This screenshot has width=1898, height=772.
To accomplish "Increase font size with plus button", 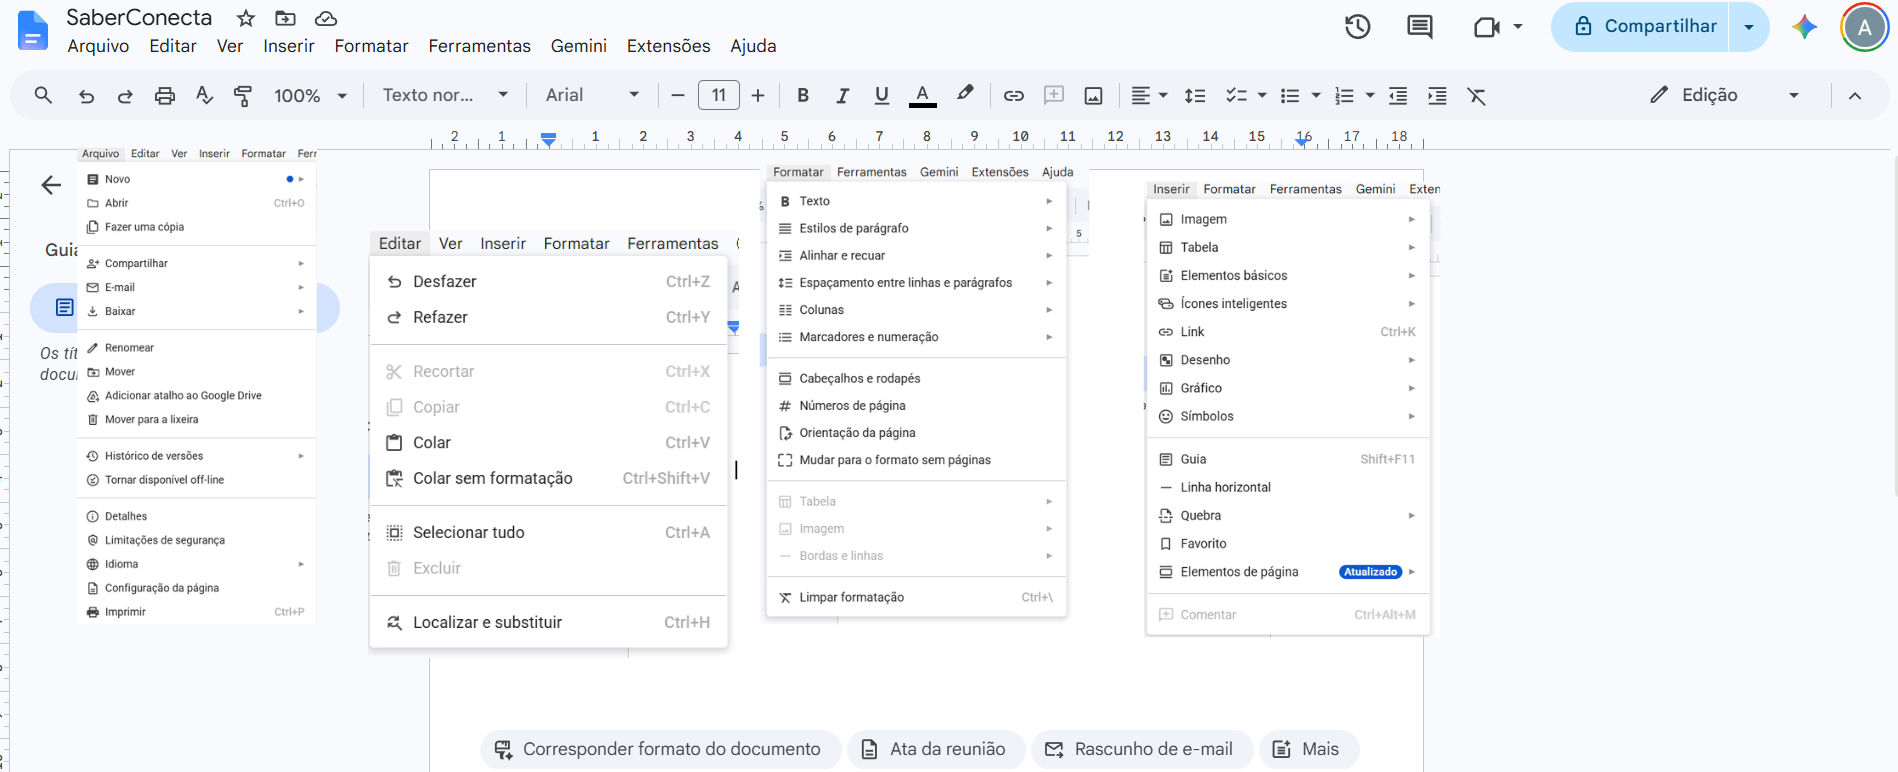I will point(758,95).
